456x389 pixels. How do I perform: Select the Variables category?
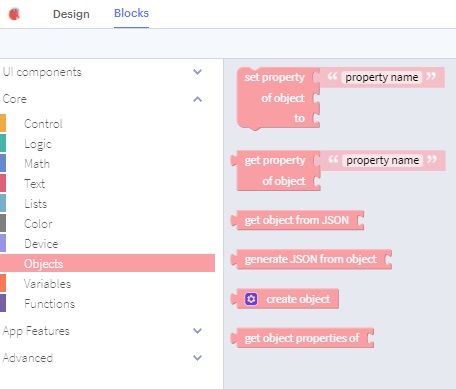click(x=47, y=284)
